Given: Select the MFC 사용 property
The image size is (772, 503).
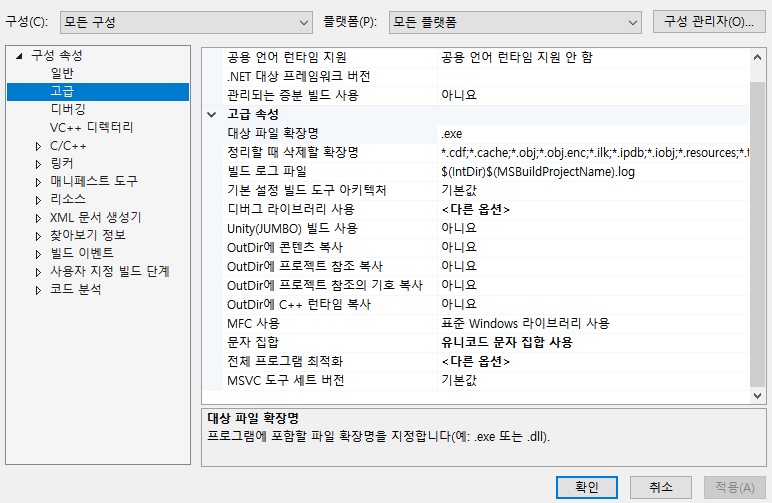Looking at the screenshot, I should 330,323.
